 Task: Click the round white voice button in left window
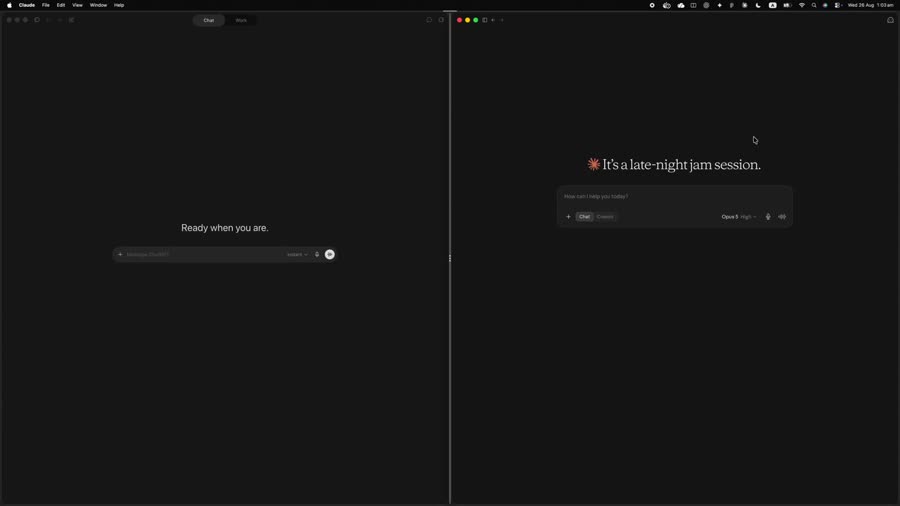pyautogui.click(x=329, y=254)
